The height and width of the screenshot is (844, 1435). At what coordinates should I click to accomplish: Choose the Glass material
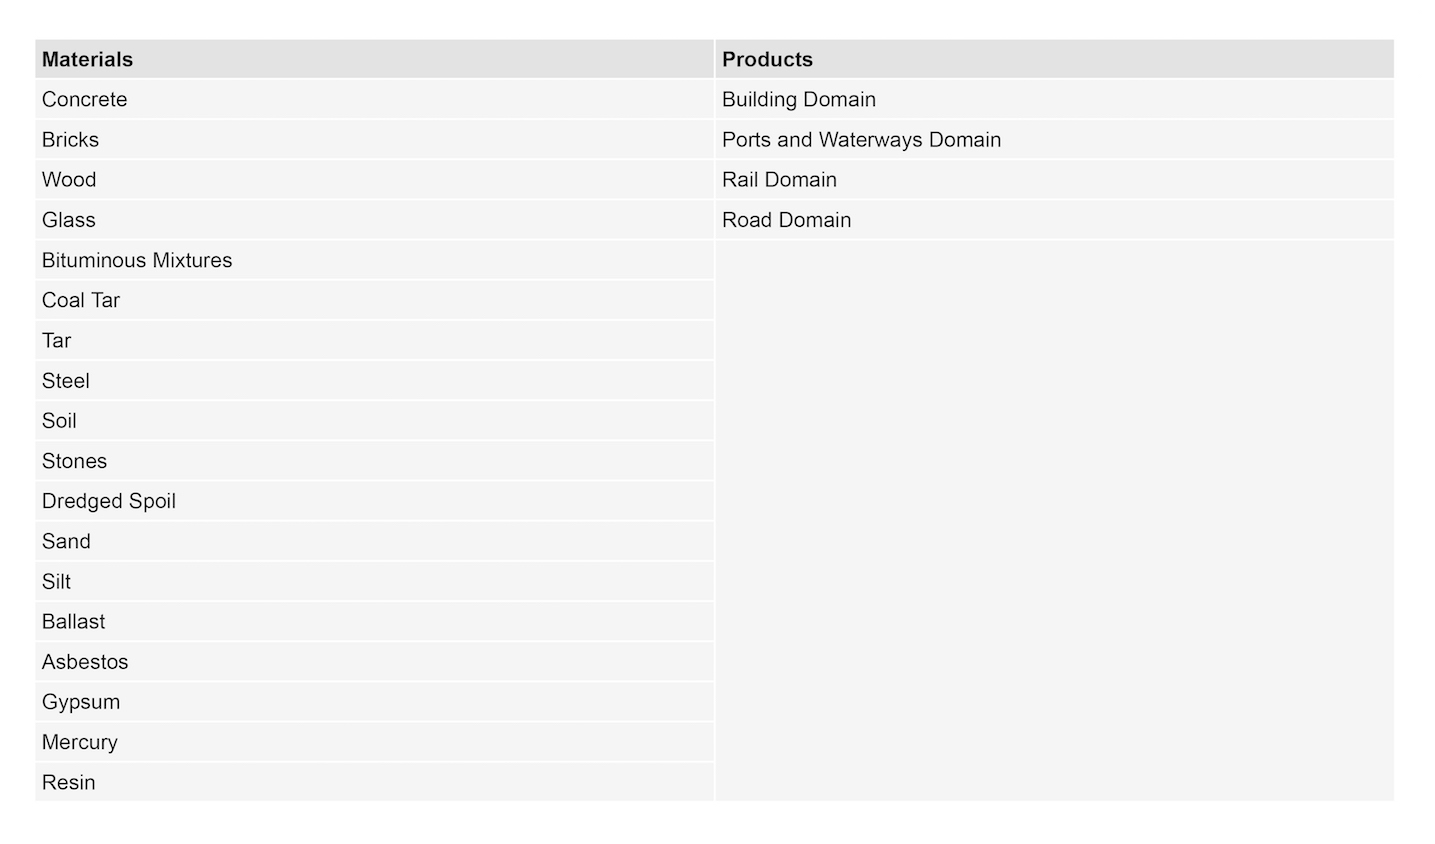click(69, 220)
